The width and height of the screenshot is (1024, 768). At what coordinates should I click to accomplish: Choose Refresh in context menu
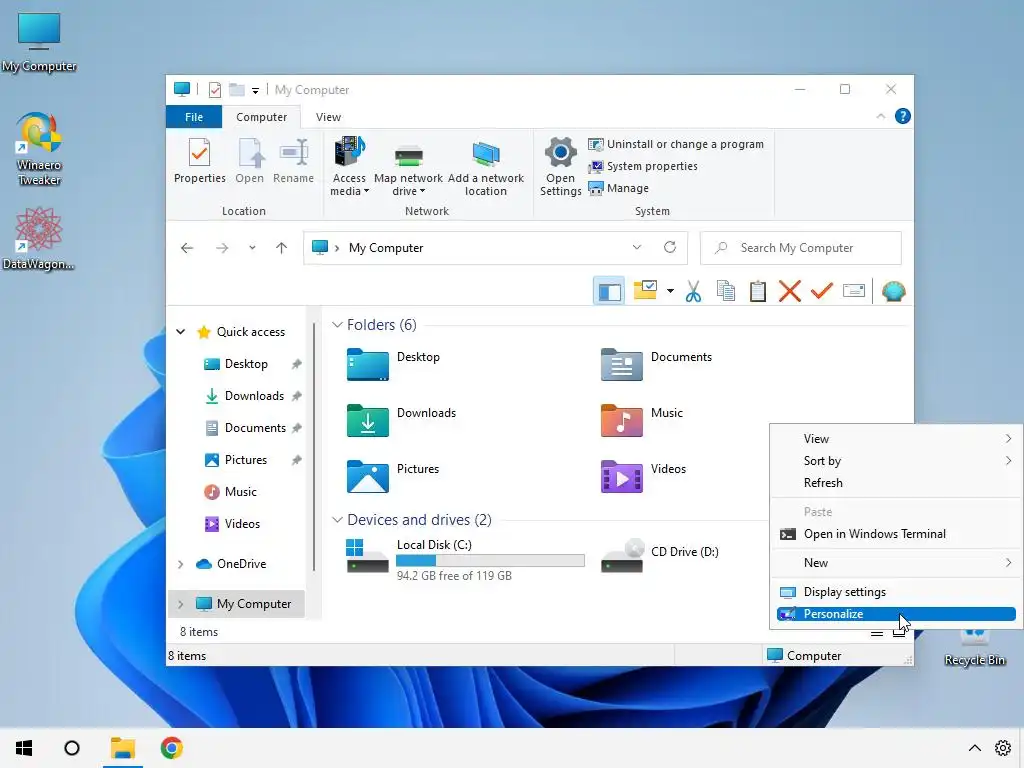pos(896,483)
